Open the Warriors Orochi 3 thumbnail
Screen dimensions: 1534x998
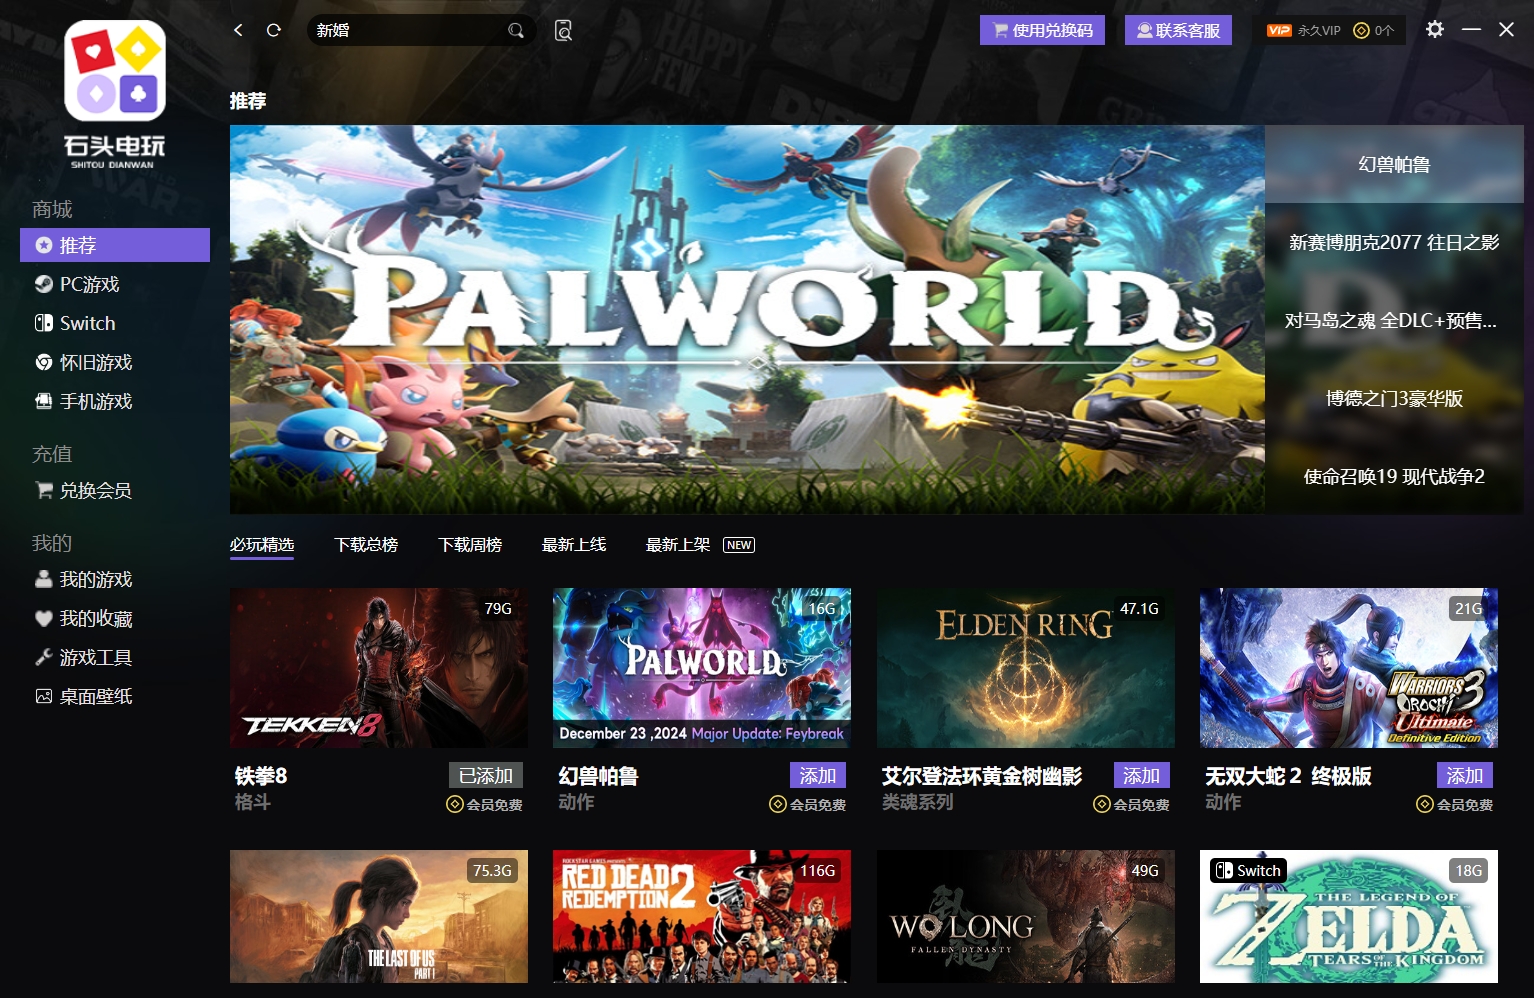coord(1349,668)
